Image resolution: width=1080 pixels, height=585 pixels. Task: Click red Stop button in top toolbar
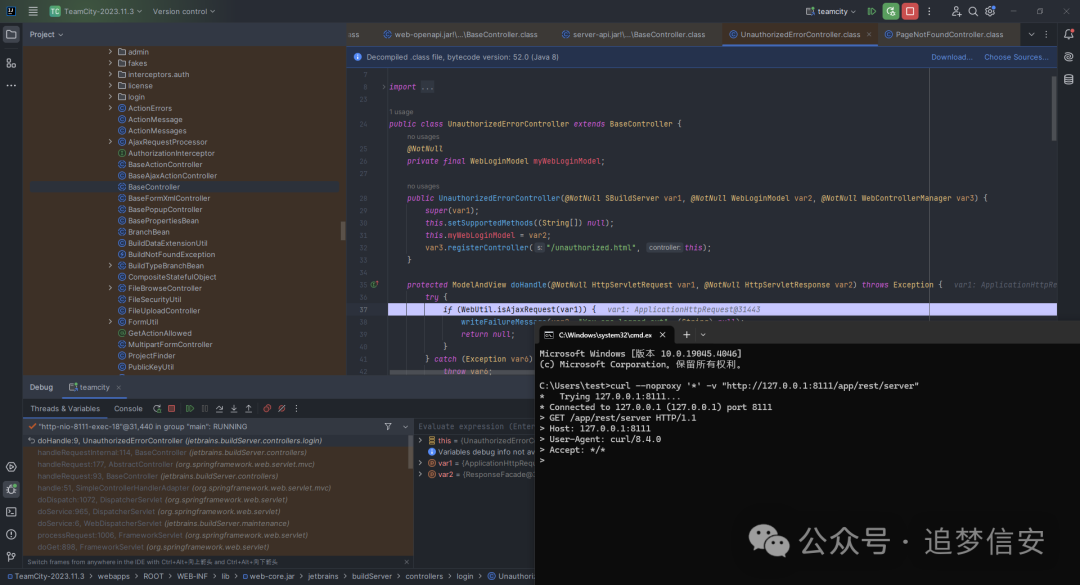(910, 11)
